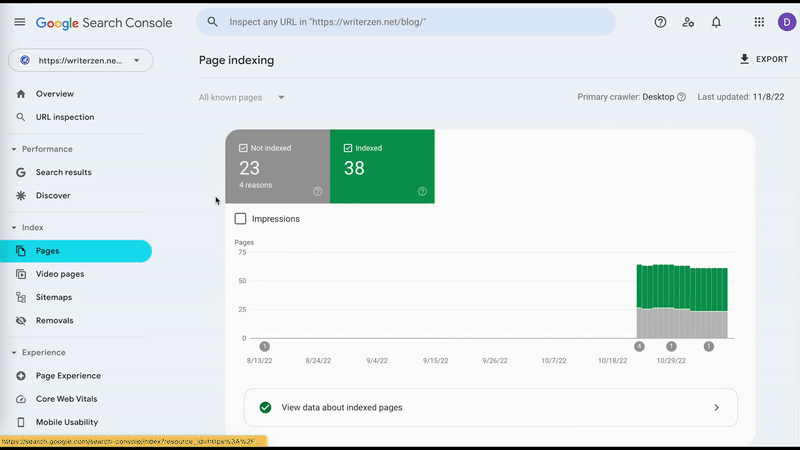
Task: Click help icon in Indexed card
Action: (x=422, y=191)
